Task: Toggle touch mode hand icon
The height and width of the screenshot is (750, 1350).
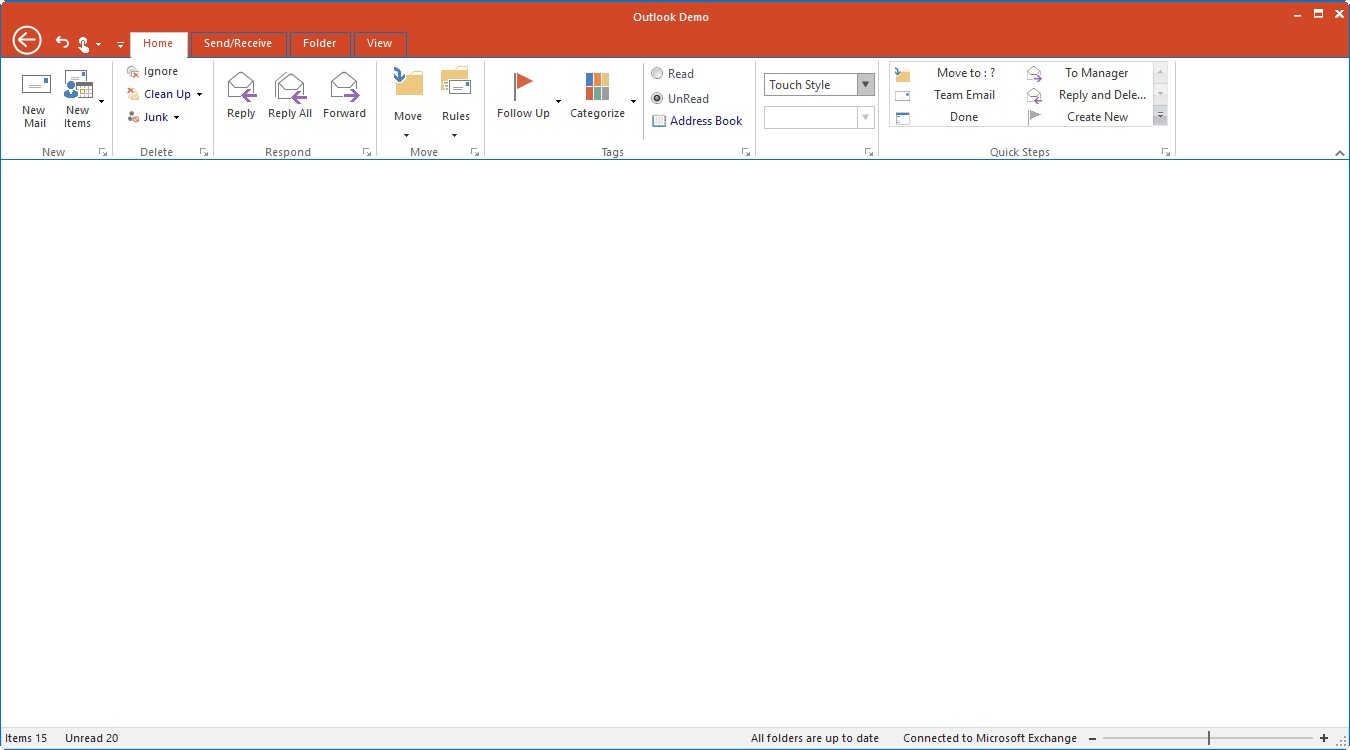Action: tap(83, 43)
